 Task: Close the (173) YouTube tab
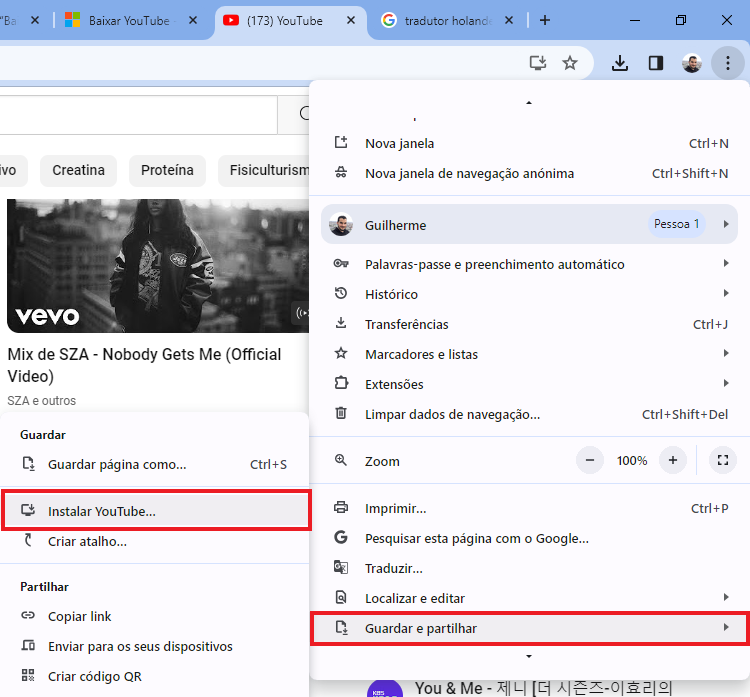click(x=351, y=20)
